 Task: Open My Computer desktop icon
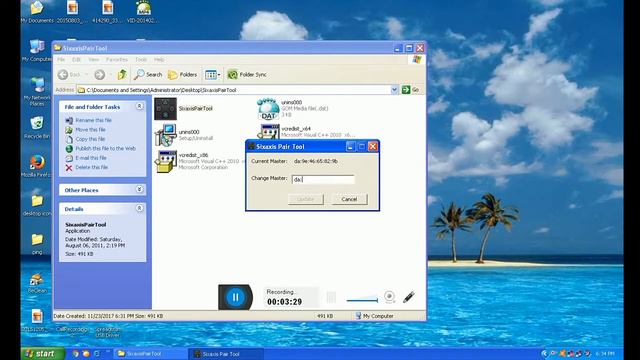click(37, 50)
